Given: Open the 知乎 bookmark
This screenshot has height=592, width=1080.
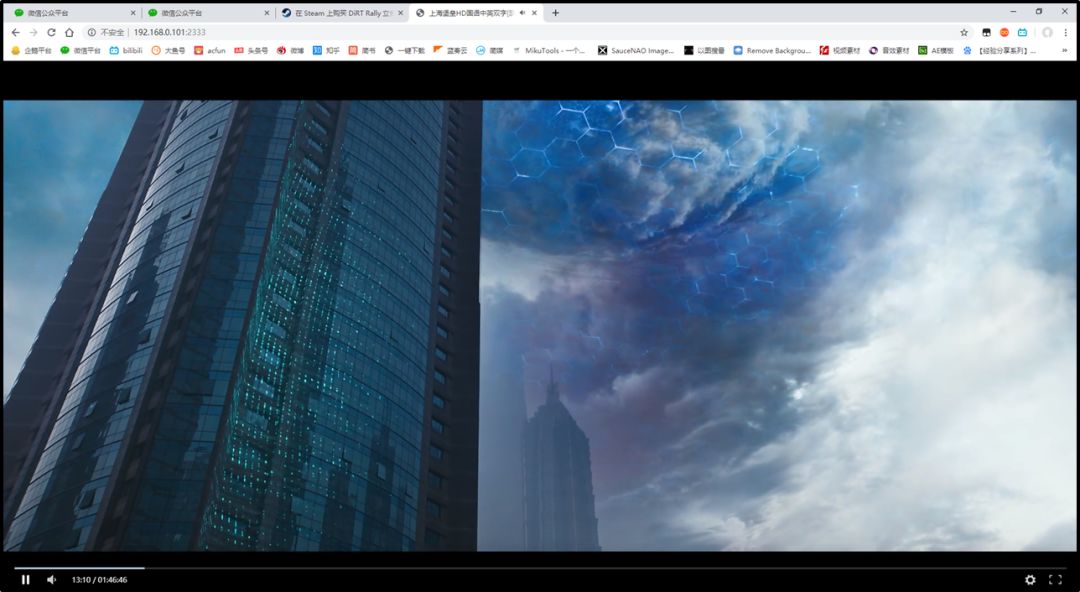Looking at the screenshot, I should 326,50.
